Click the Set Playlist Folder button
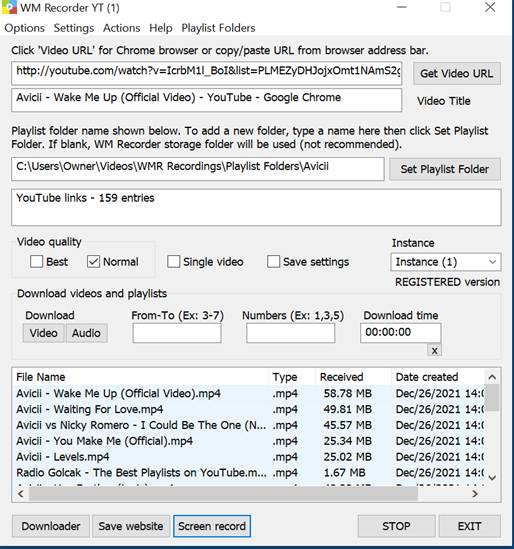Viewport: 514px width, 549px height. (x=445, y=169)
